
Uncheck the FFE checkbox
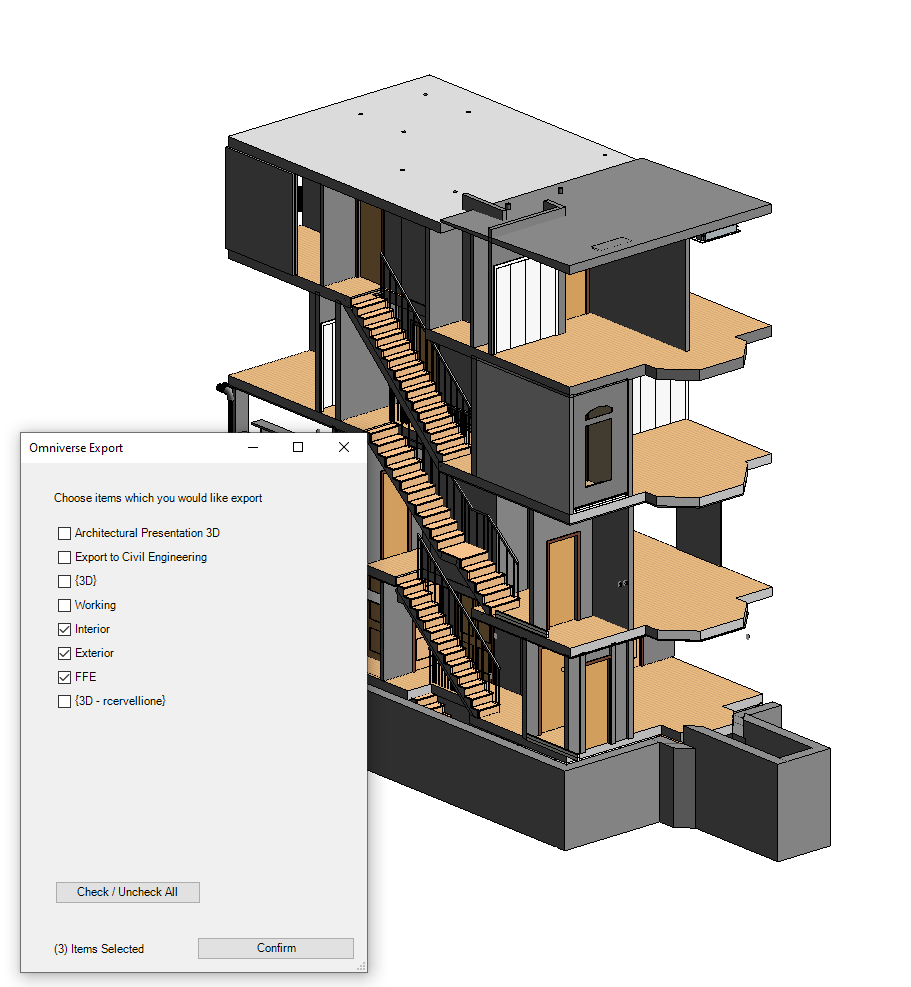click(x=64, y=677)
